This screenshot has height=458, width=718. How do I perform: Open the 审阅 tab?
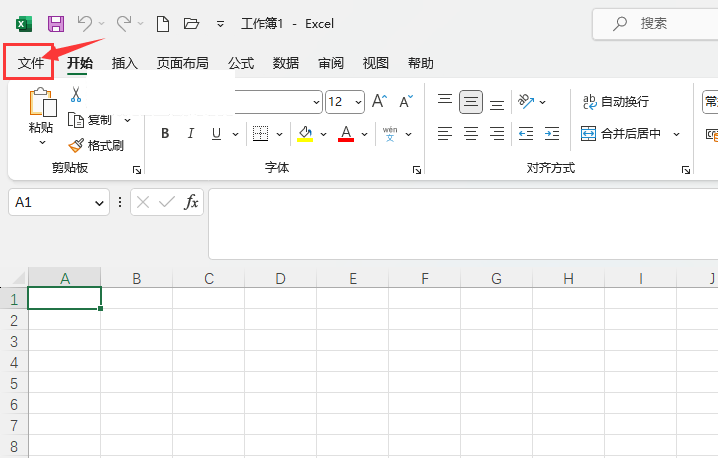(331, 63)
